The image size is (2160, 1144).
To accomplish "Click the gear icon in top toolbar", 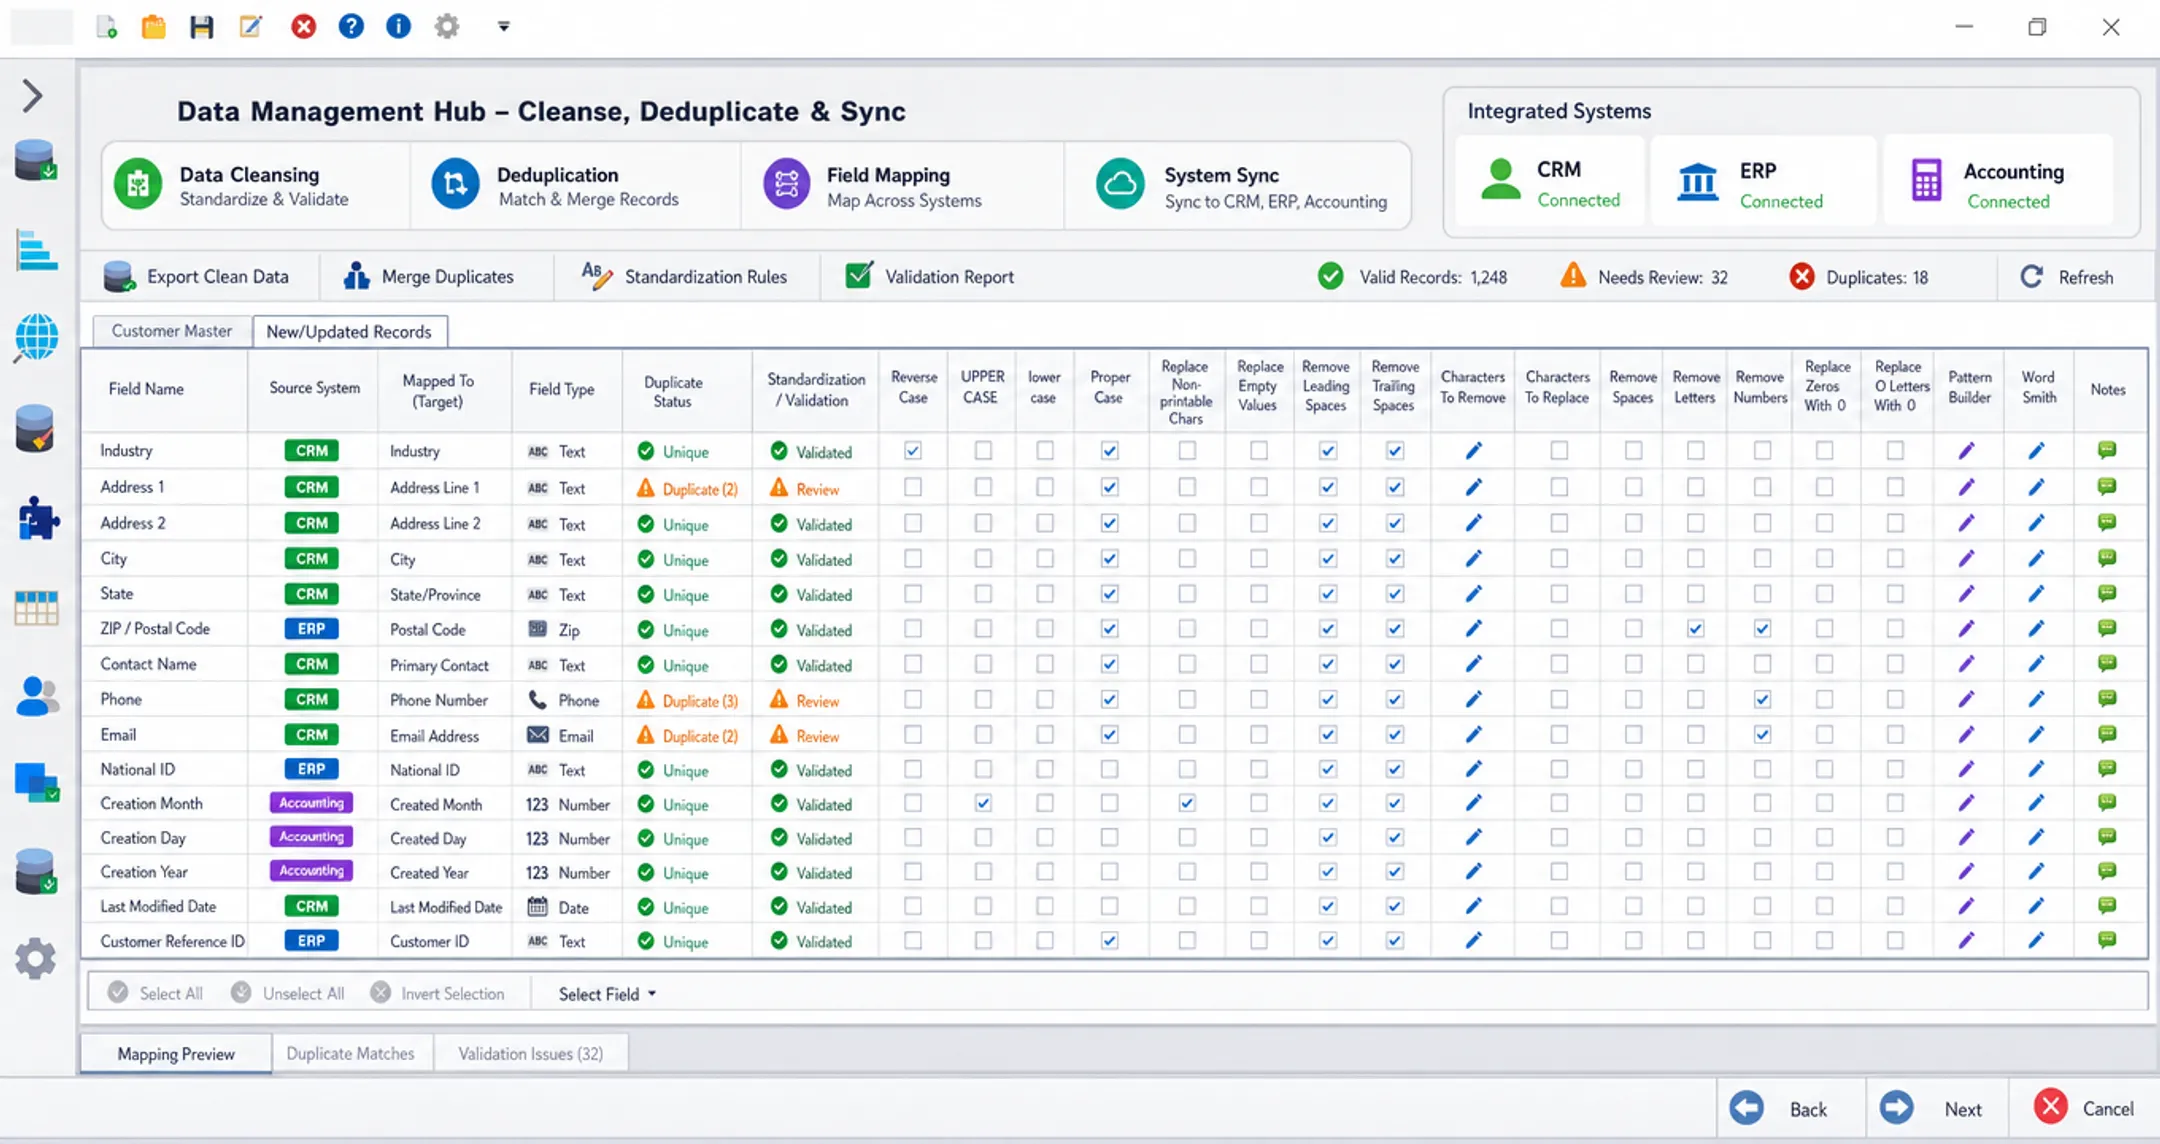I will (x=447, y=27).
